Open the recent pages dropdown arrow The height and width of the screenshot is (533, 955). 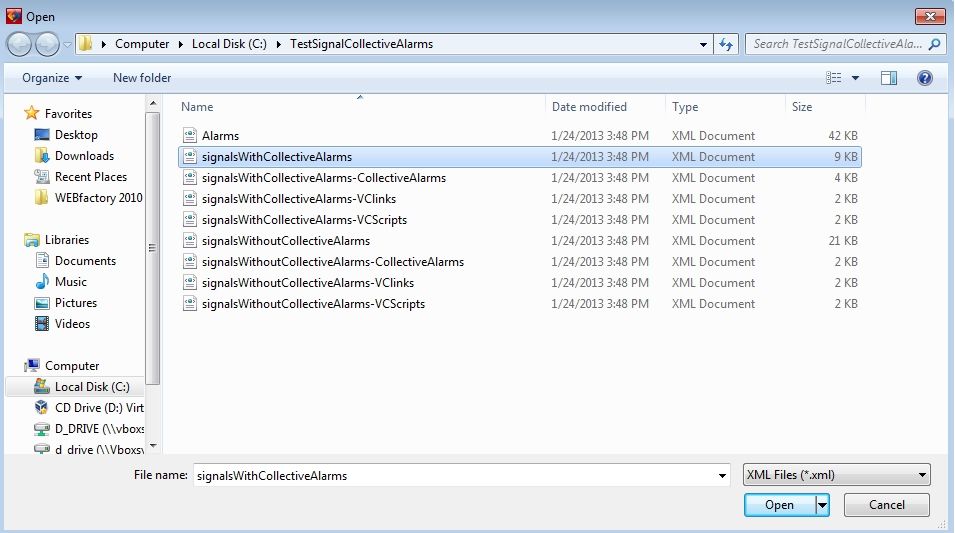click(x=67, y=44)
